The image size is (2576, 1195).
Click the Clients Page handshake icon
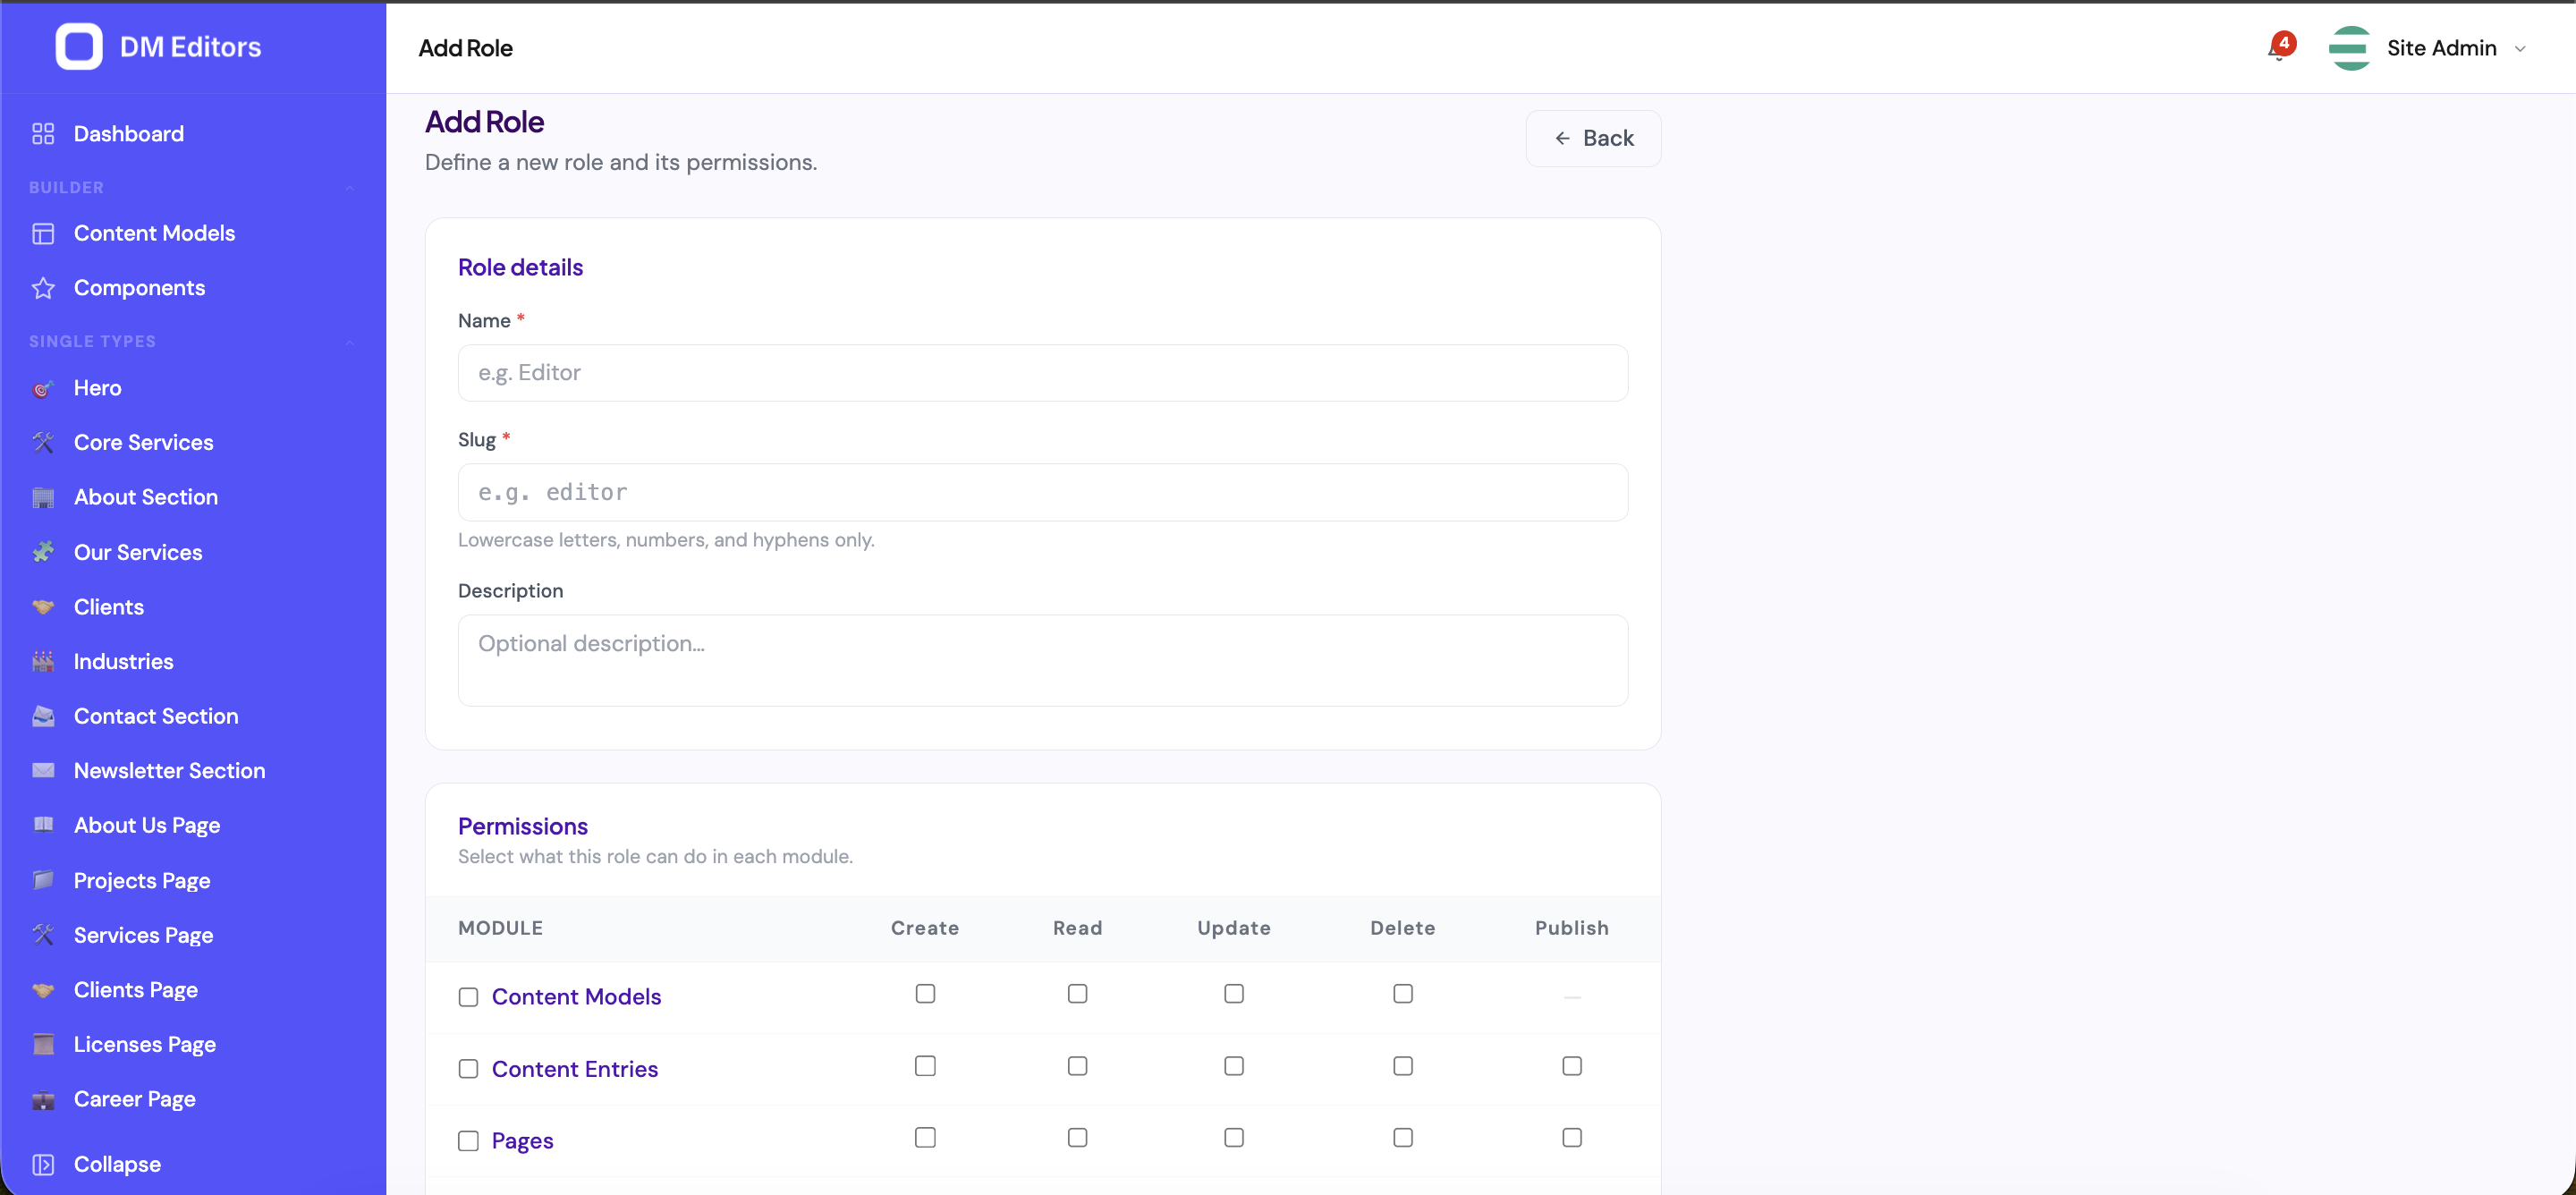43,989
